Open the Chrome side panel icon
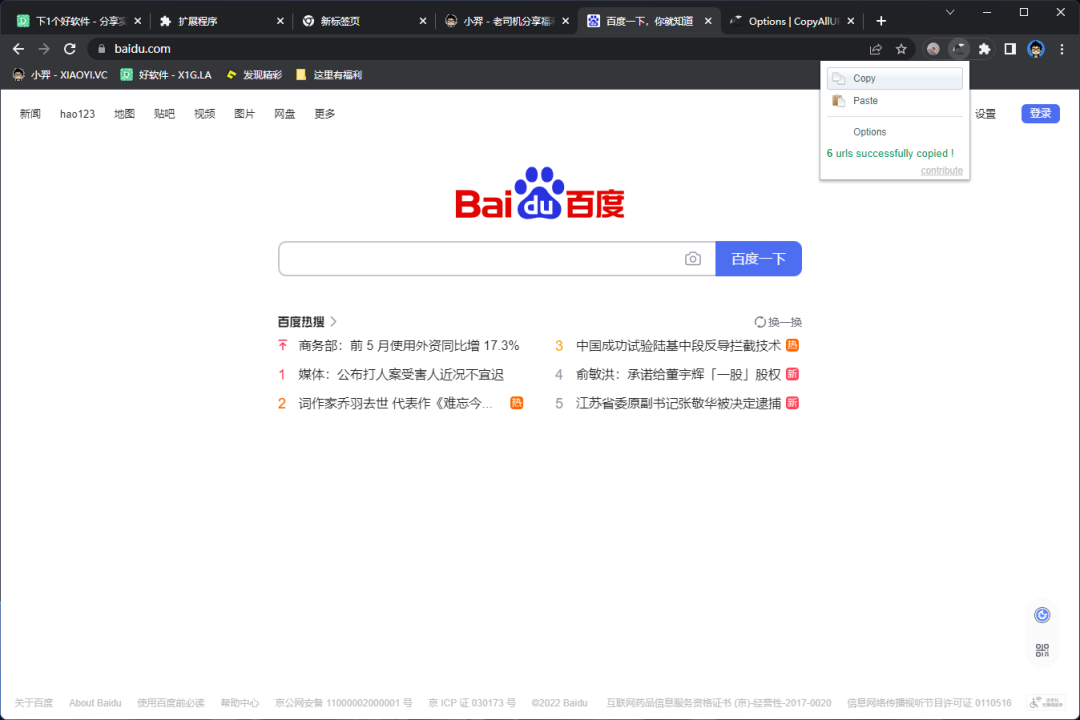Screen dimensions: 1080x720 (x=1010, y=48)
